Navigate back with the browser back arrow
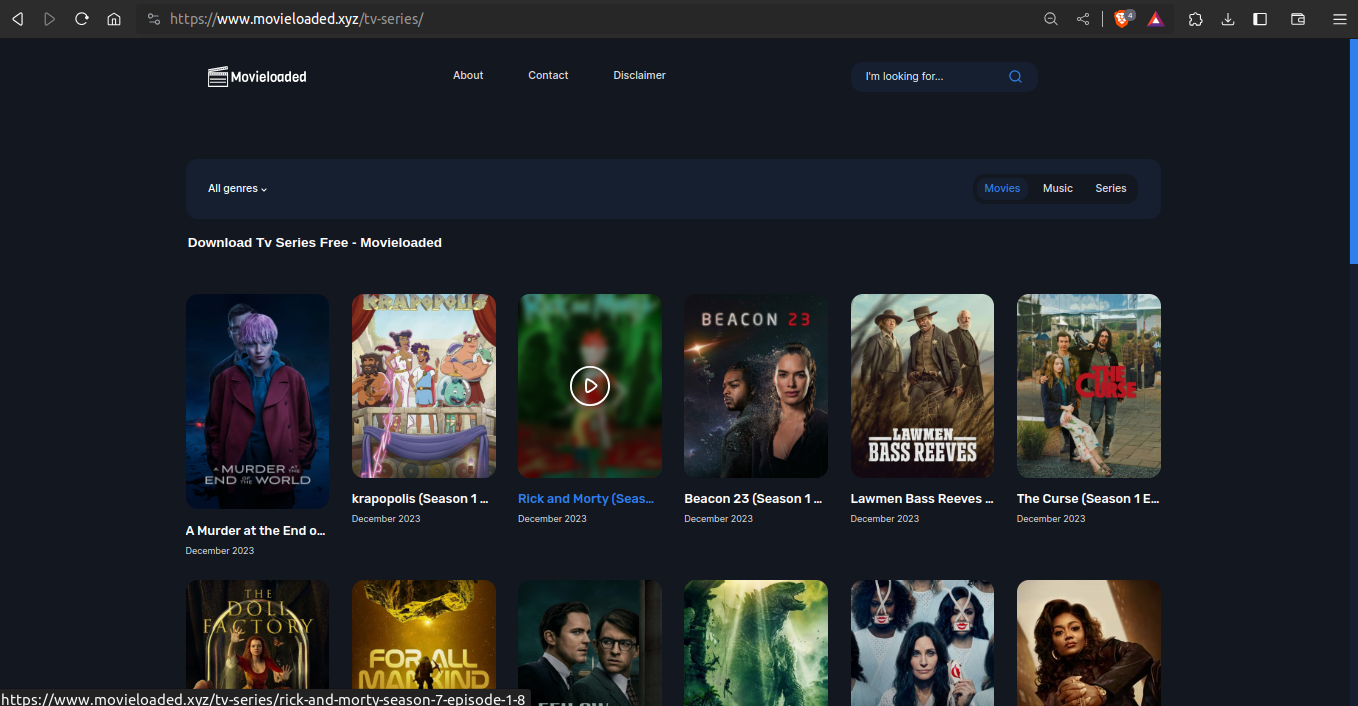Screen dimensions: 1358x706 (x=18, y=18)
